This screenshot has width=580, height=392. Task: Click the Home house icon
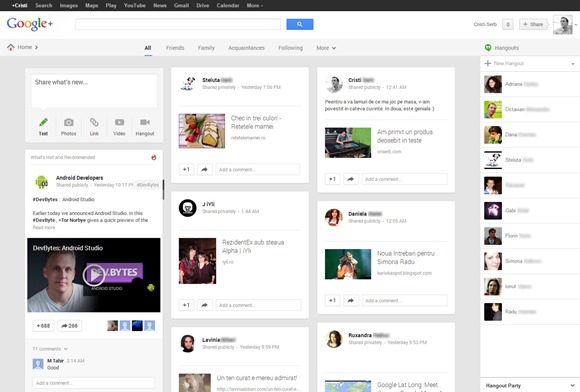pos(11,47)
